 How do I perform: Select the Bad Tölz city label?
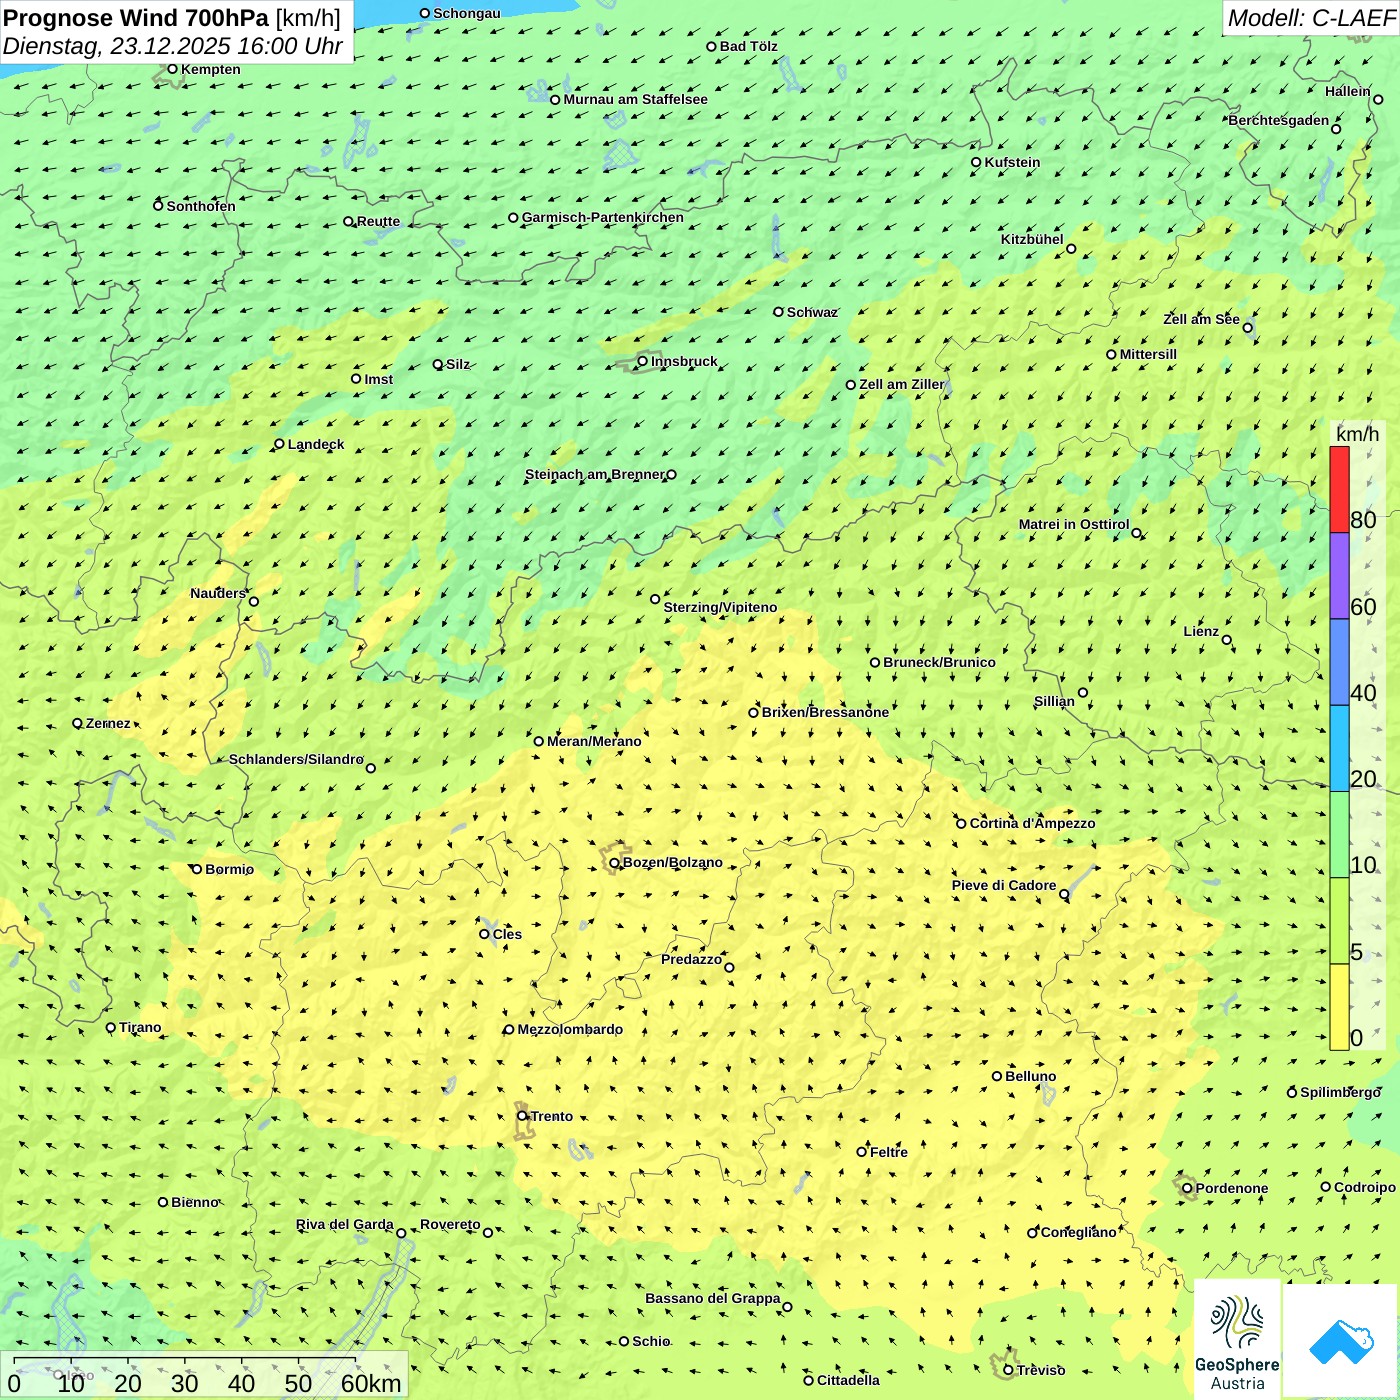point(749,46)
